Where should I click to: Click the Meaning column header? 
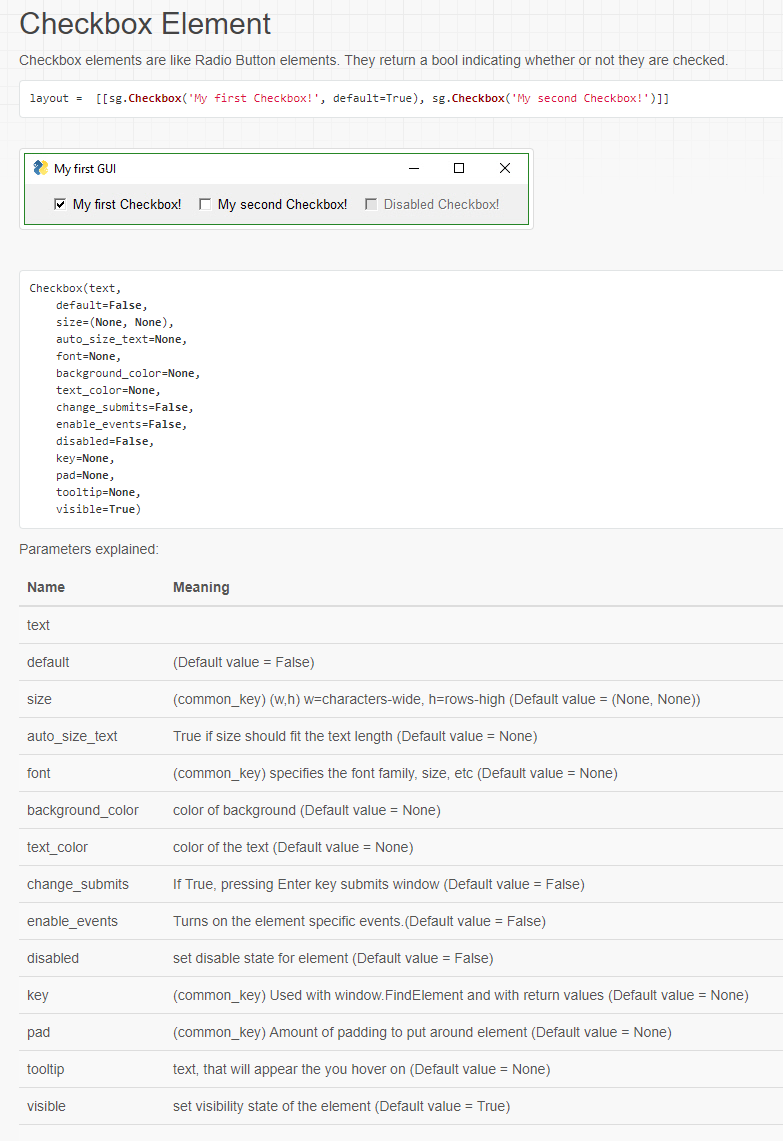coord(201,587)
